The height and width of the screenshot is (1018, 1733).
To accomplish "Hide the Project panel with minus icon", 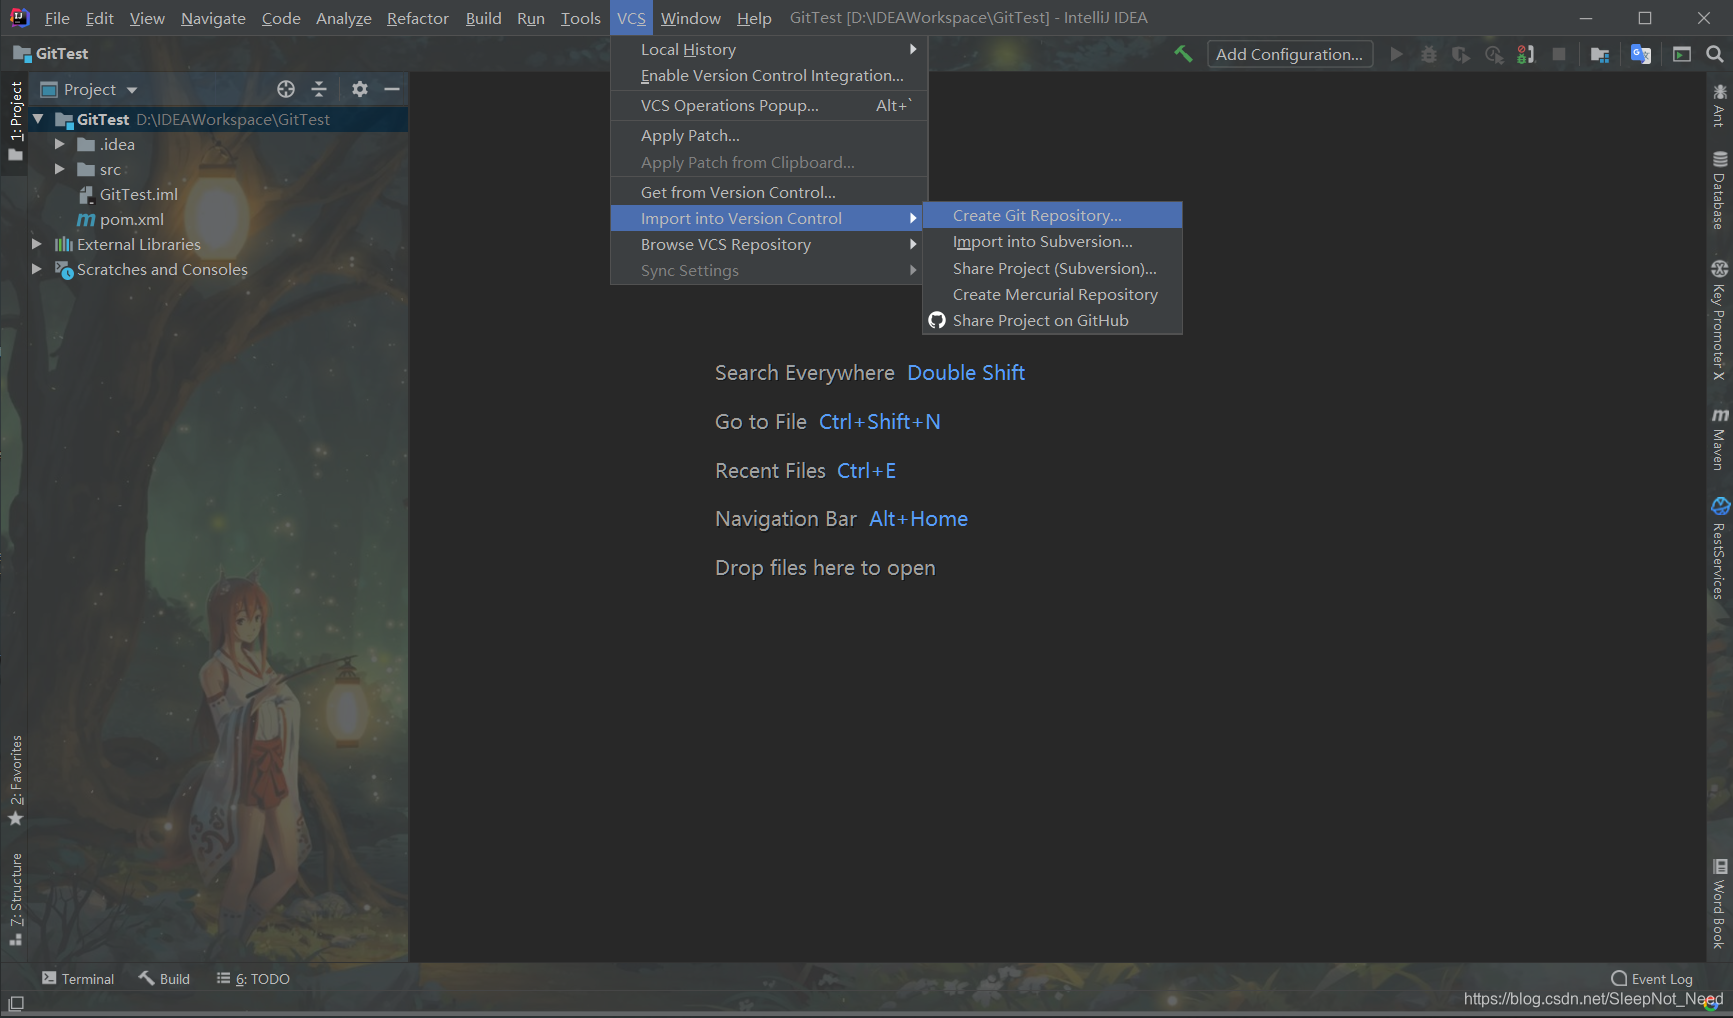I will tap(392, 89).
